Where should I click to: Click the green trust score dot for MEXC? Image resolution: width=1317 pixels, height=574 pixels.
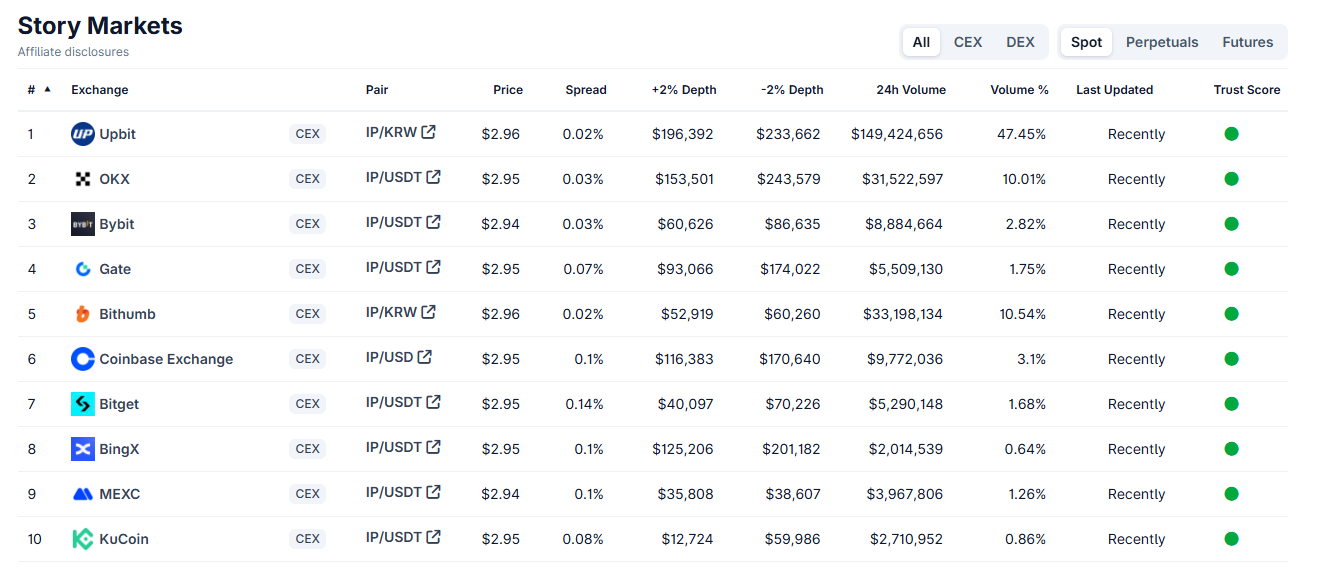[x=1231, y=494]
